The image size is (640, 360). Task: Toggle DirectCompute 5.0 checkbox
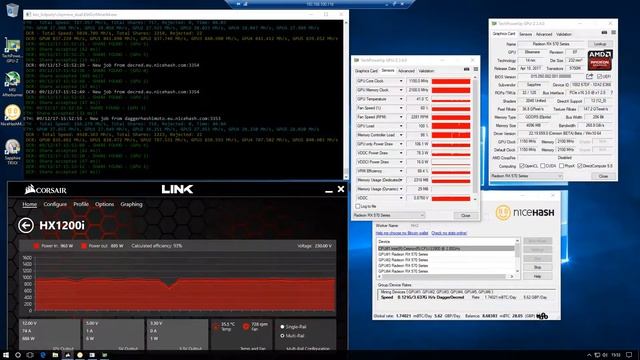pos(580,166)
